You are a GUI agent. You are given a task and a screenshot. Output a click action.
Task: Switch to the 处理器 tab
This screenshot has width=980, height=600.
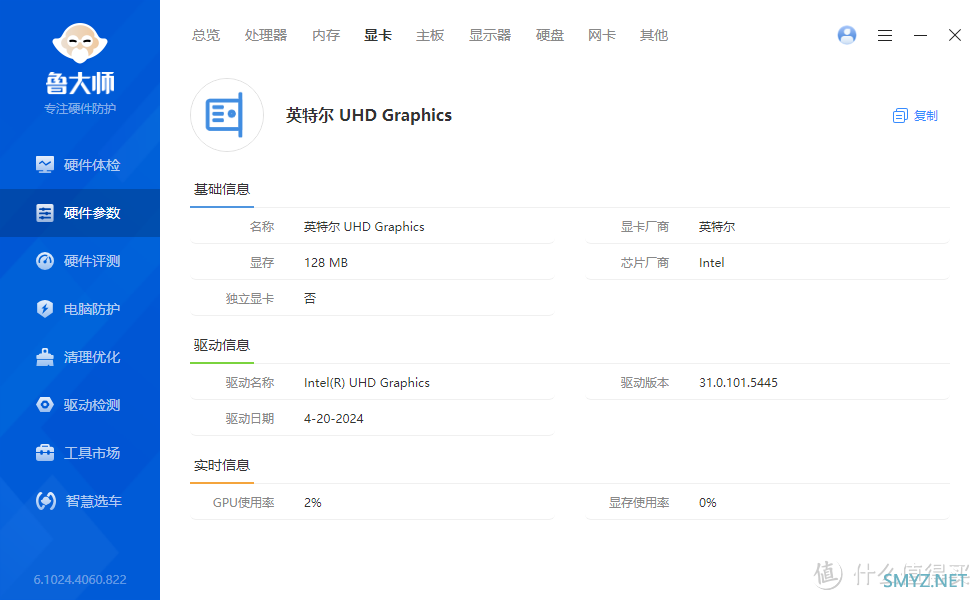click(266, 36)
